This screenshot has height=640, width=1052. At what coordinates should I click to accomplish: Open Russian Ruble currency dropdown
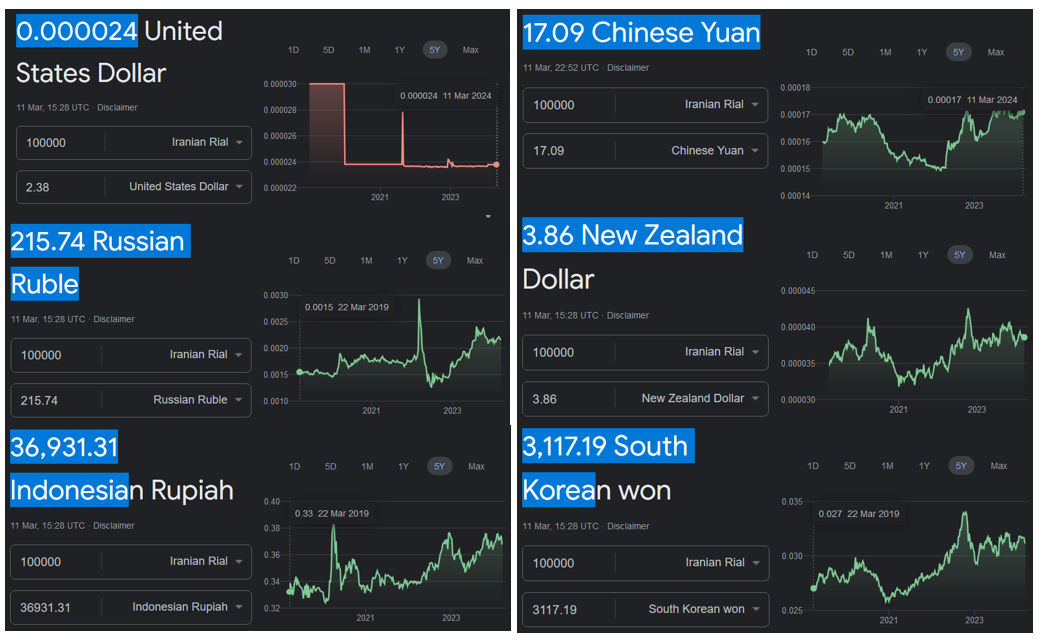[197, 400]
